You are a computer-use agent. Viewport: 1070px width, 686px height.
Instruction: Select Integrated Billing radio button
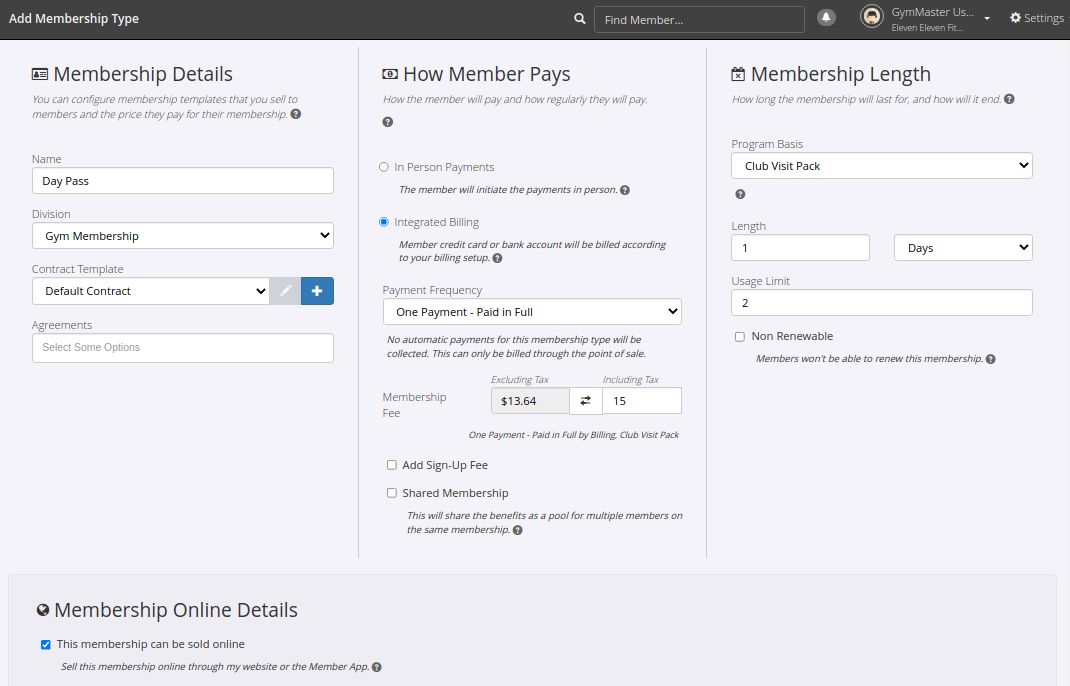[x=384, y=222]
